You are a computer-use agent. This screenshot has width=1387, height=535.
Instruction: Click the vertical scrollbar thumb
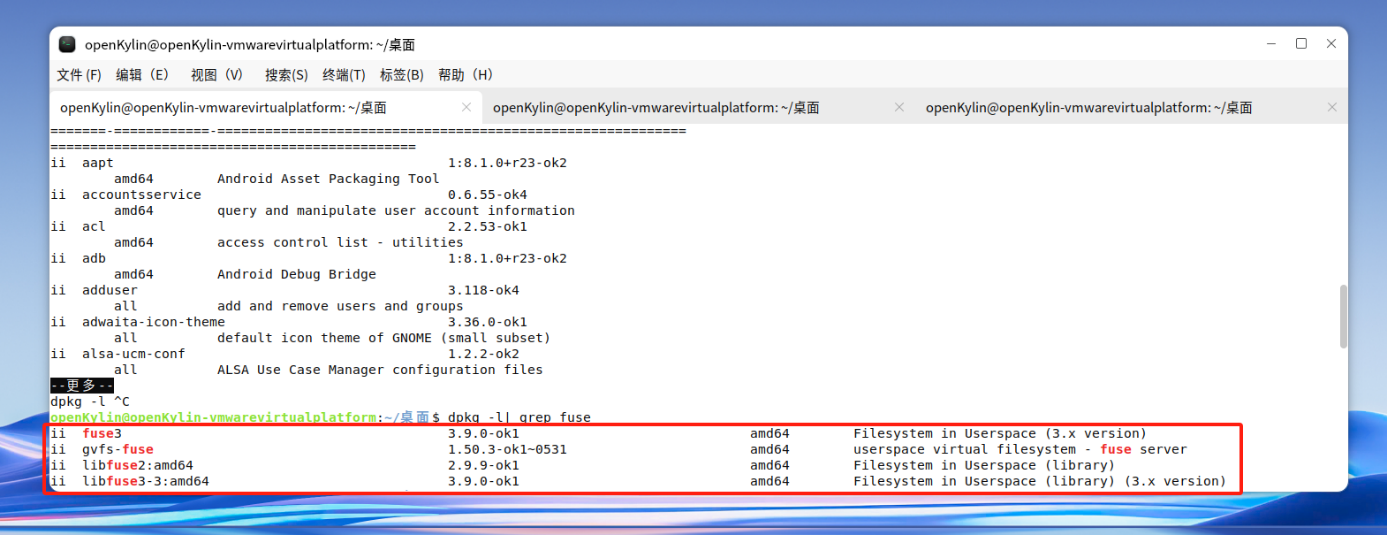pyautogui.click(x=1342, y=316)
